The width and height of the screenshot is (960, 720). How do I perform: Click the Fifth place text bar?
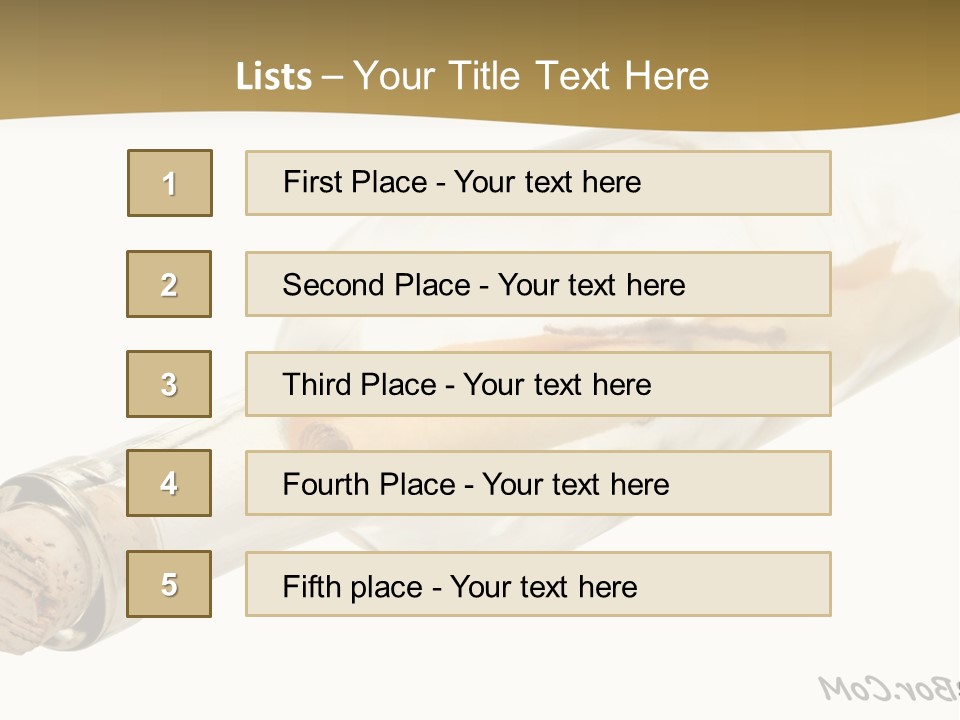pyautogui.click(x=538, y=584)
